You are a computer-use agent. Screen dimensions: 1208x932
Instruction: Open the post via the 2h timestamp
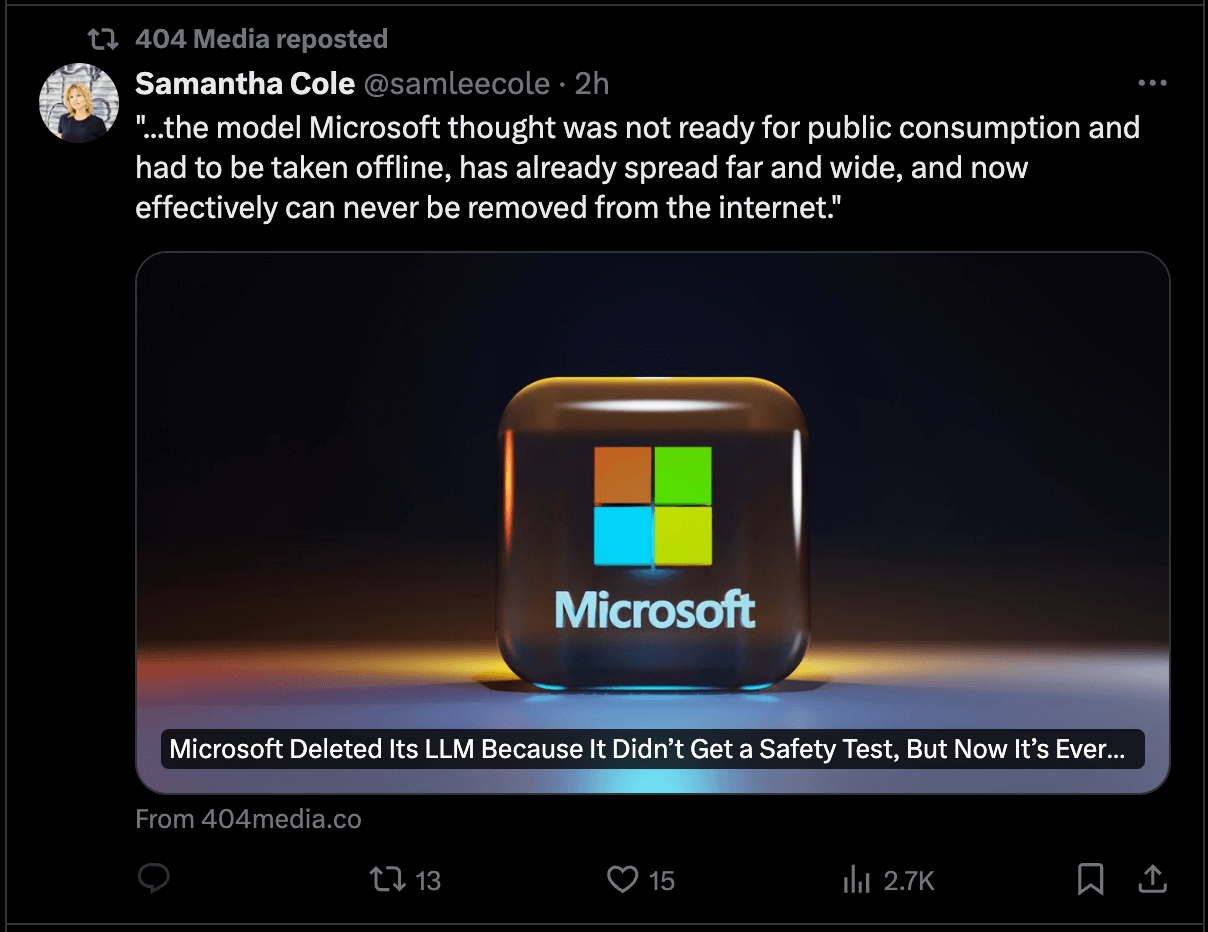(592, 83)
